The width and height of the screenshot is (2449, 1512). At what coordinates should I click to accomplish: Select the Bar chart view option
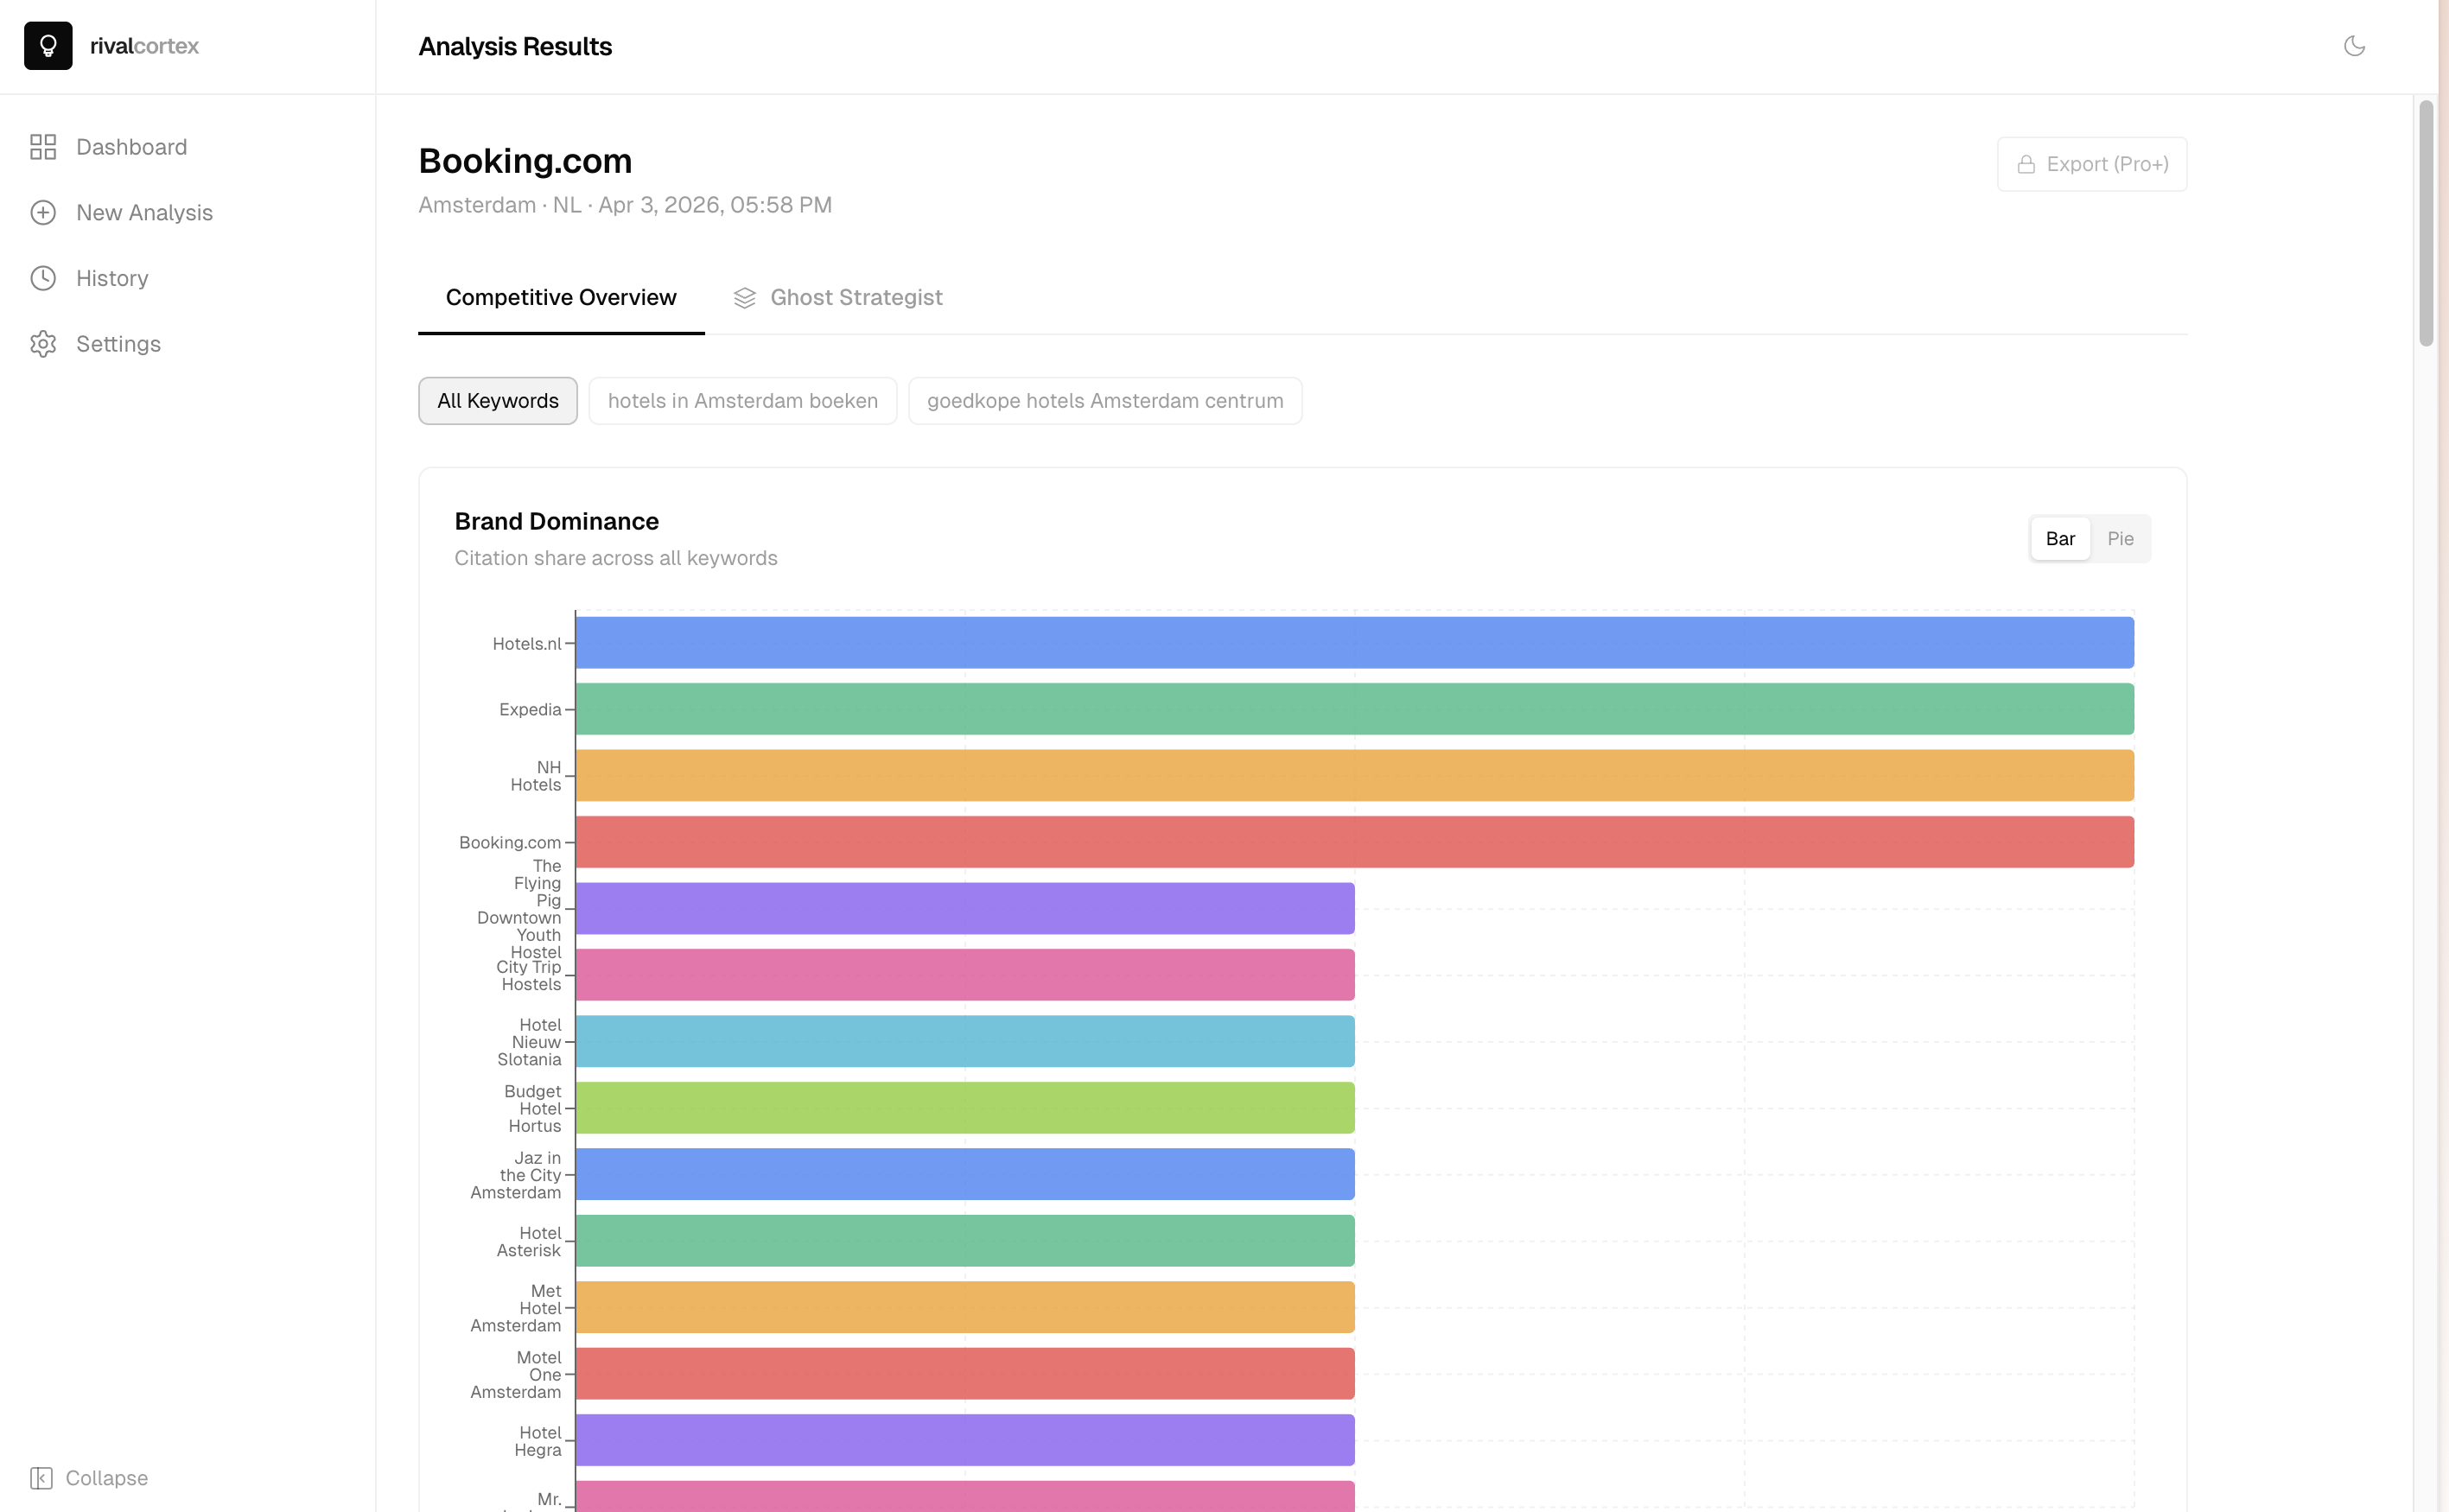pos(2060,539)
